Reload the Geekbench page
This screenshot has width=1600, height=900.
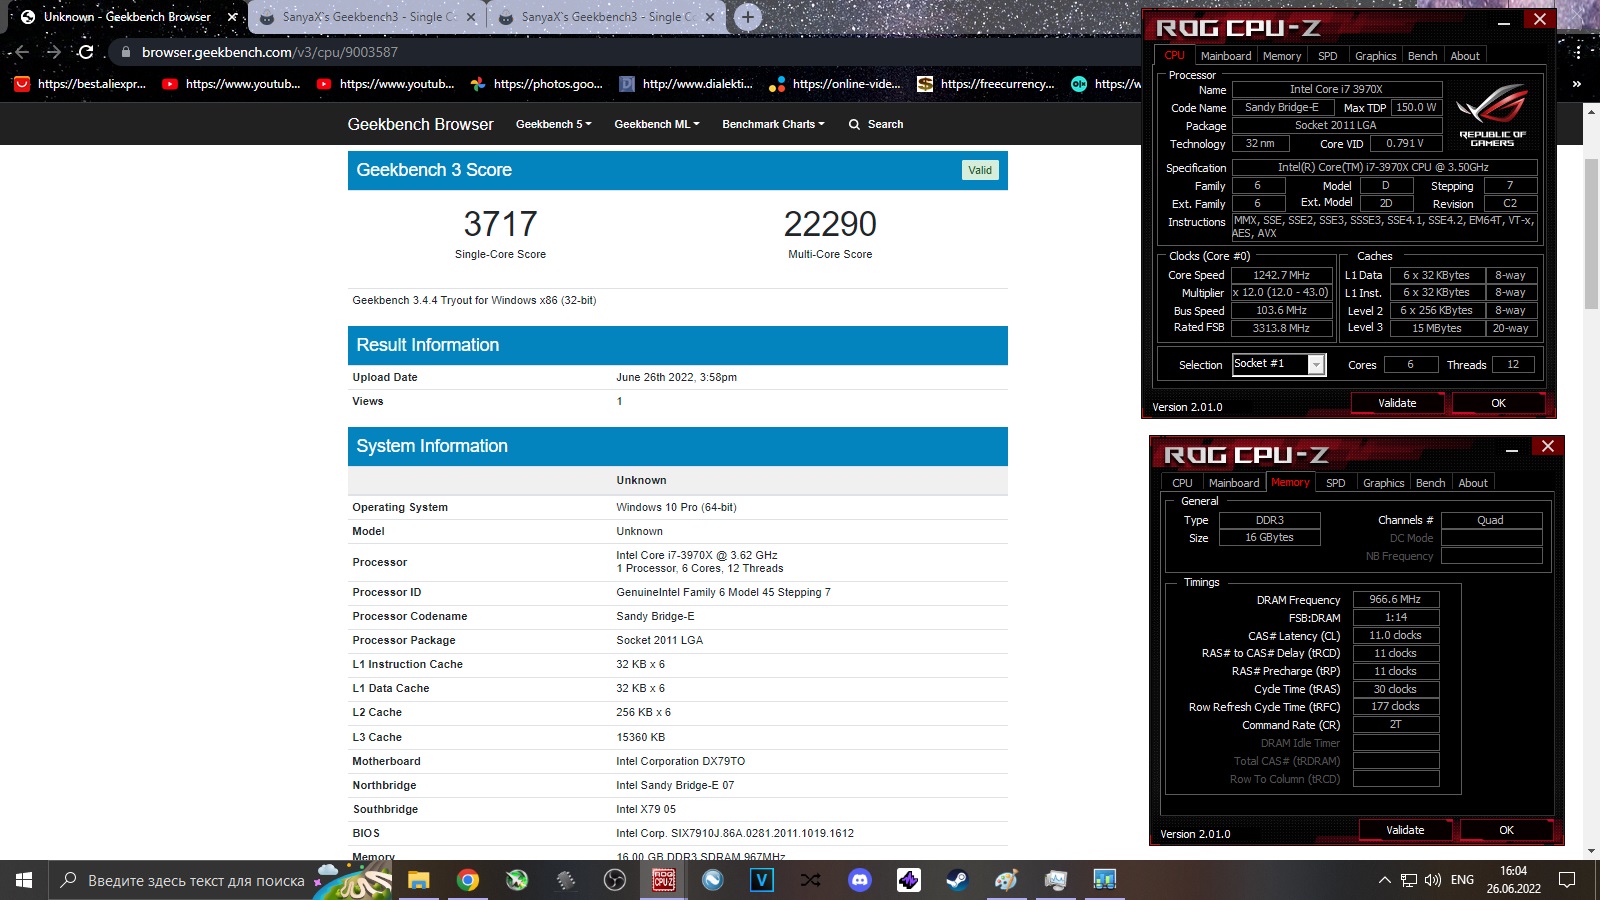(86, 52)
